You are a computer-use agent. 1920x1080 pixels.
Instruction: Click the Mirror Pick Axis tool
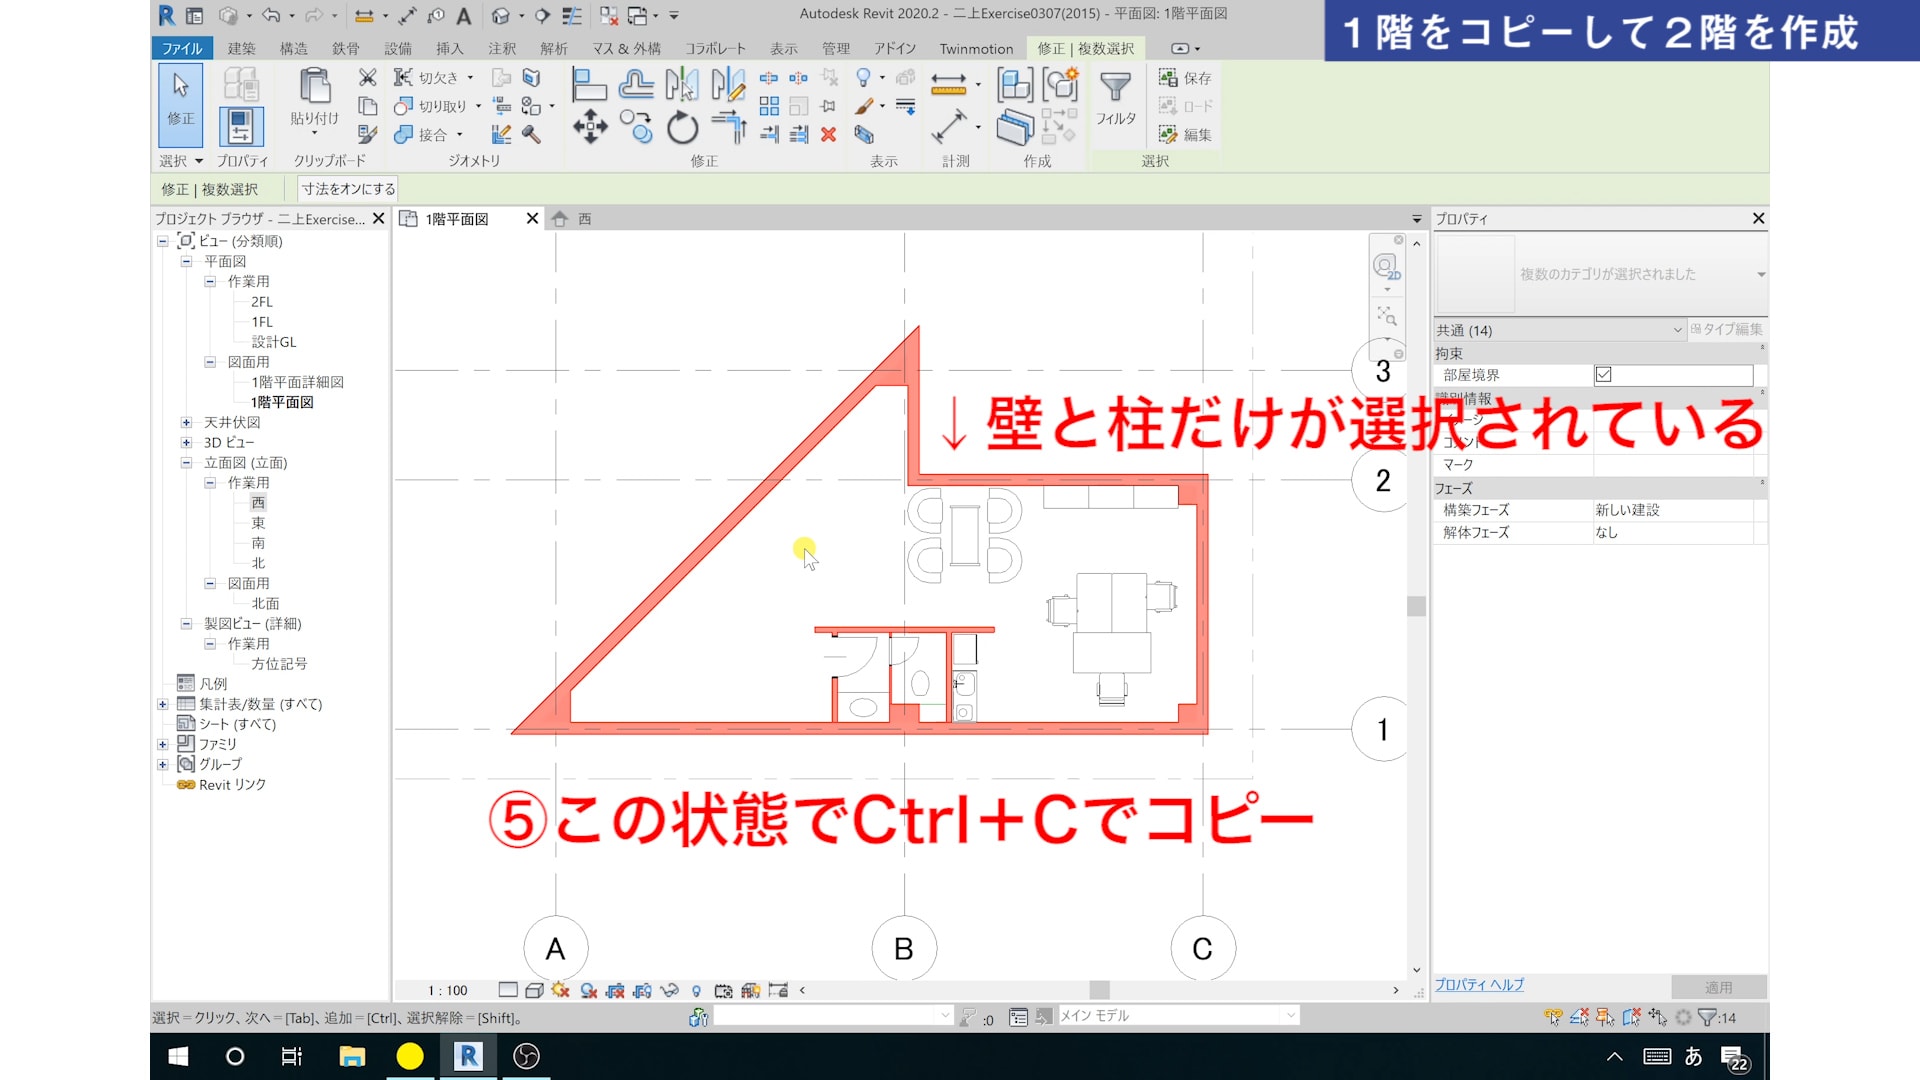click(682, 85)
